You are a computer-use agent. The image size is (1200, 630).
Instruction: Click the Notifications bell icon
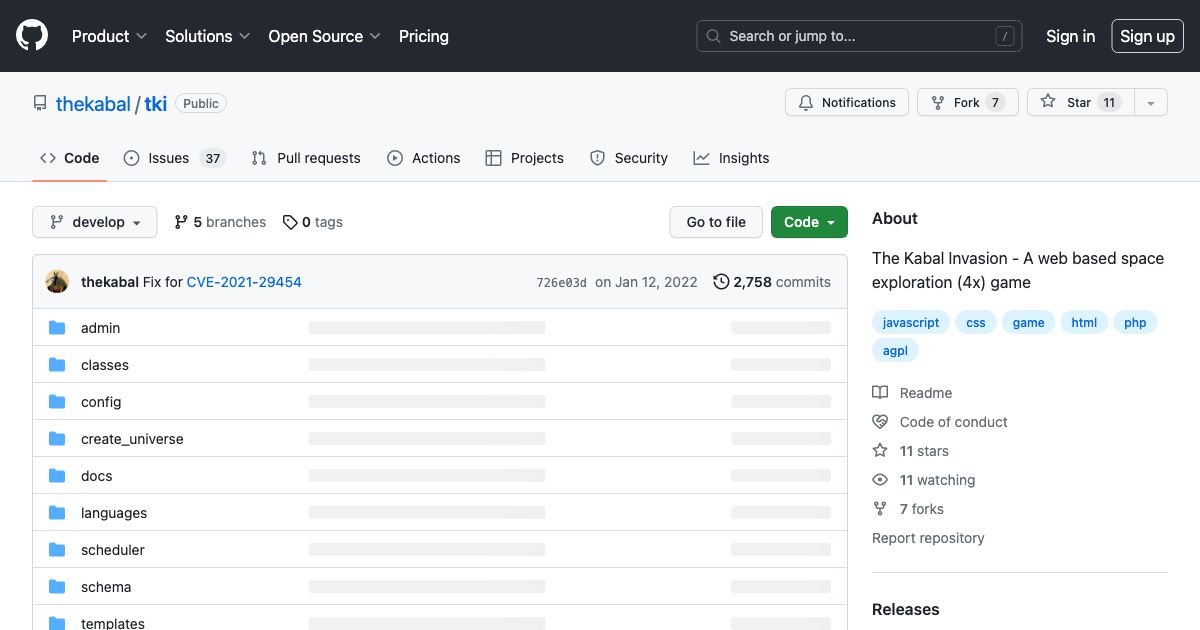click(805, 102)
